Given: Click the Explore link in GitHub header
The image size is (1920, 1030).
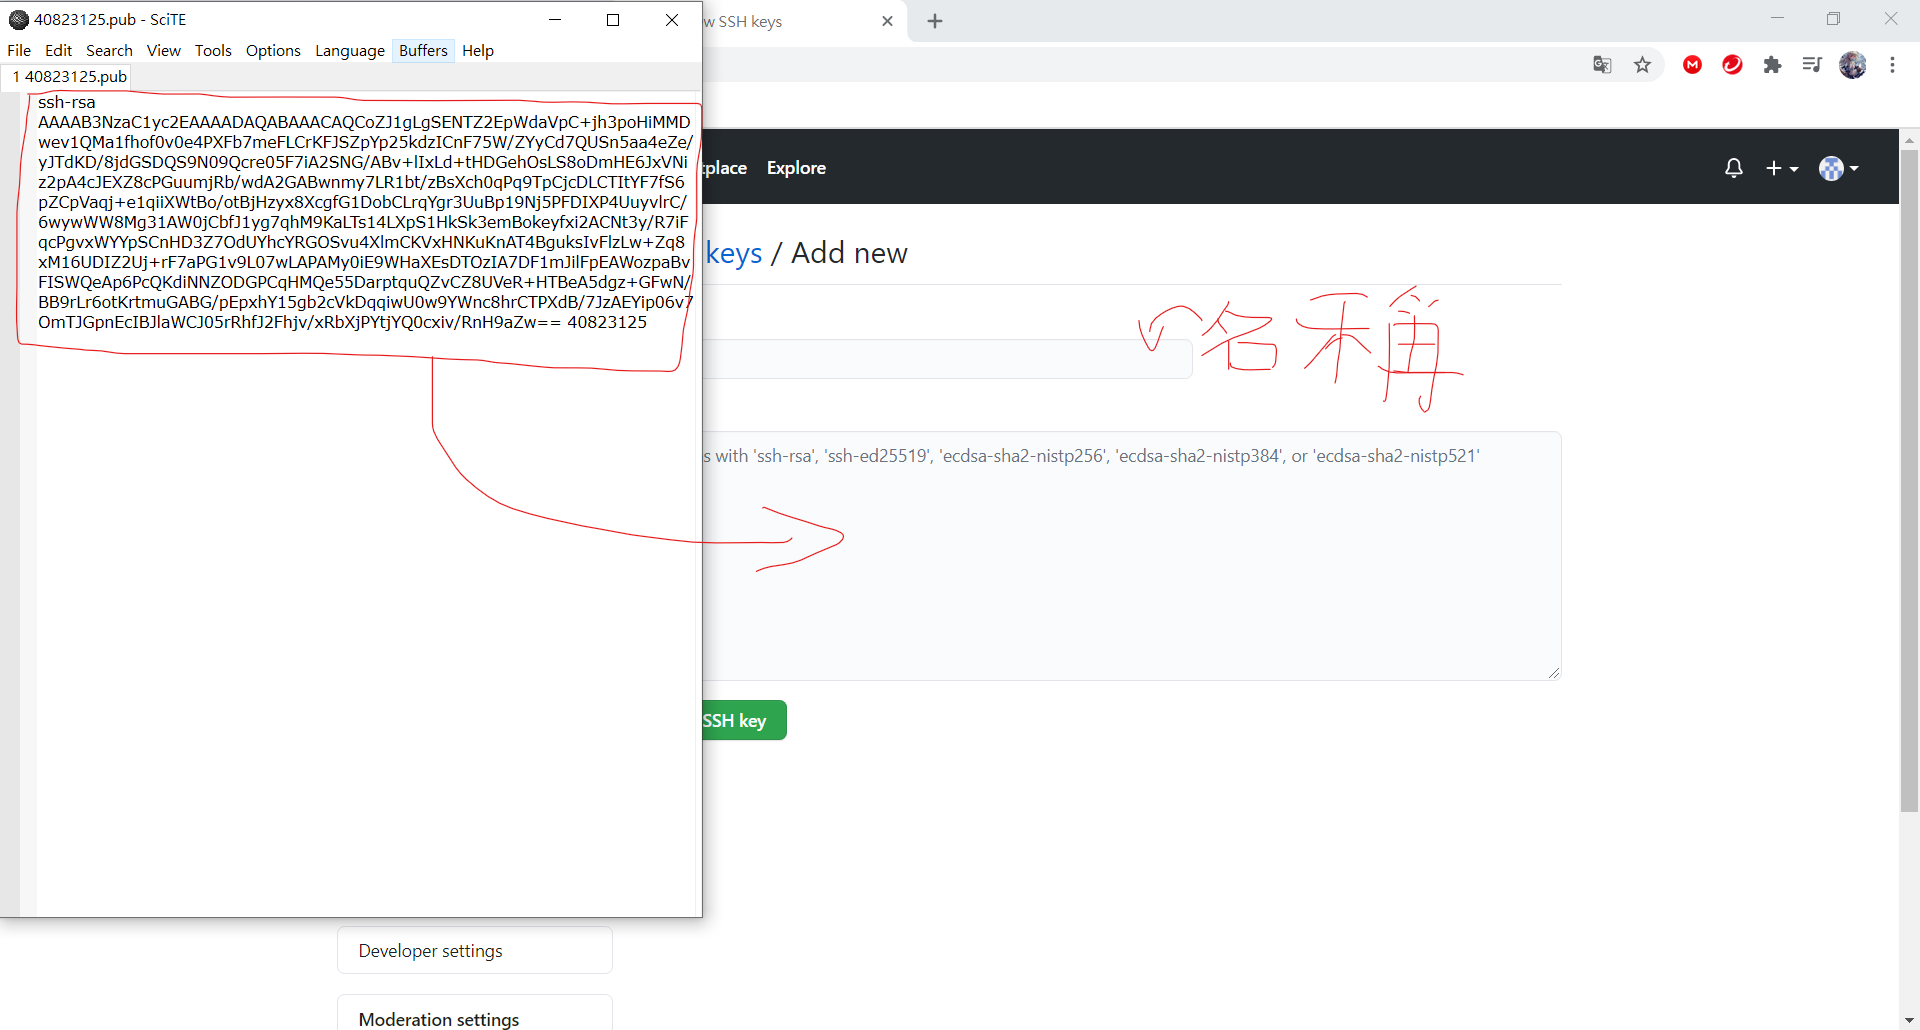Looking at the screenshot, I should pos(796,168).
